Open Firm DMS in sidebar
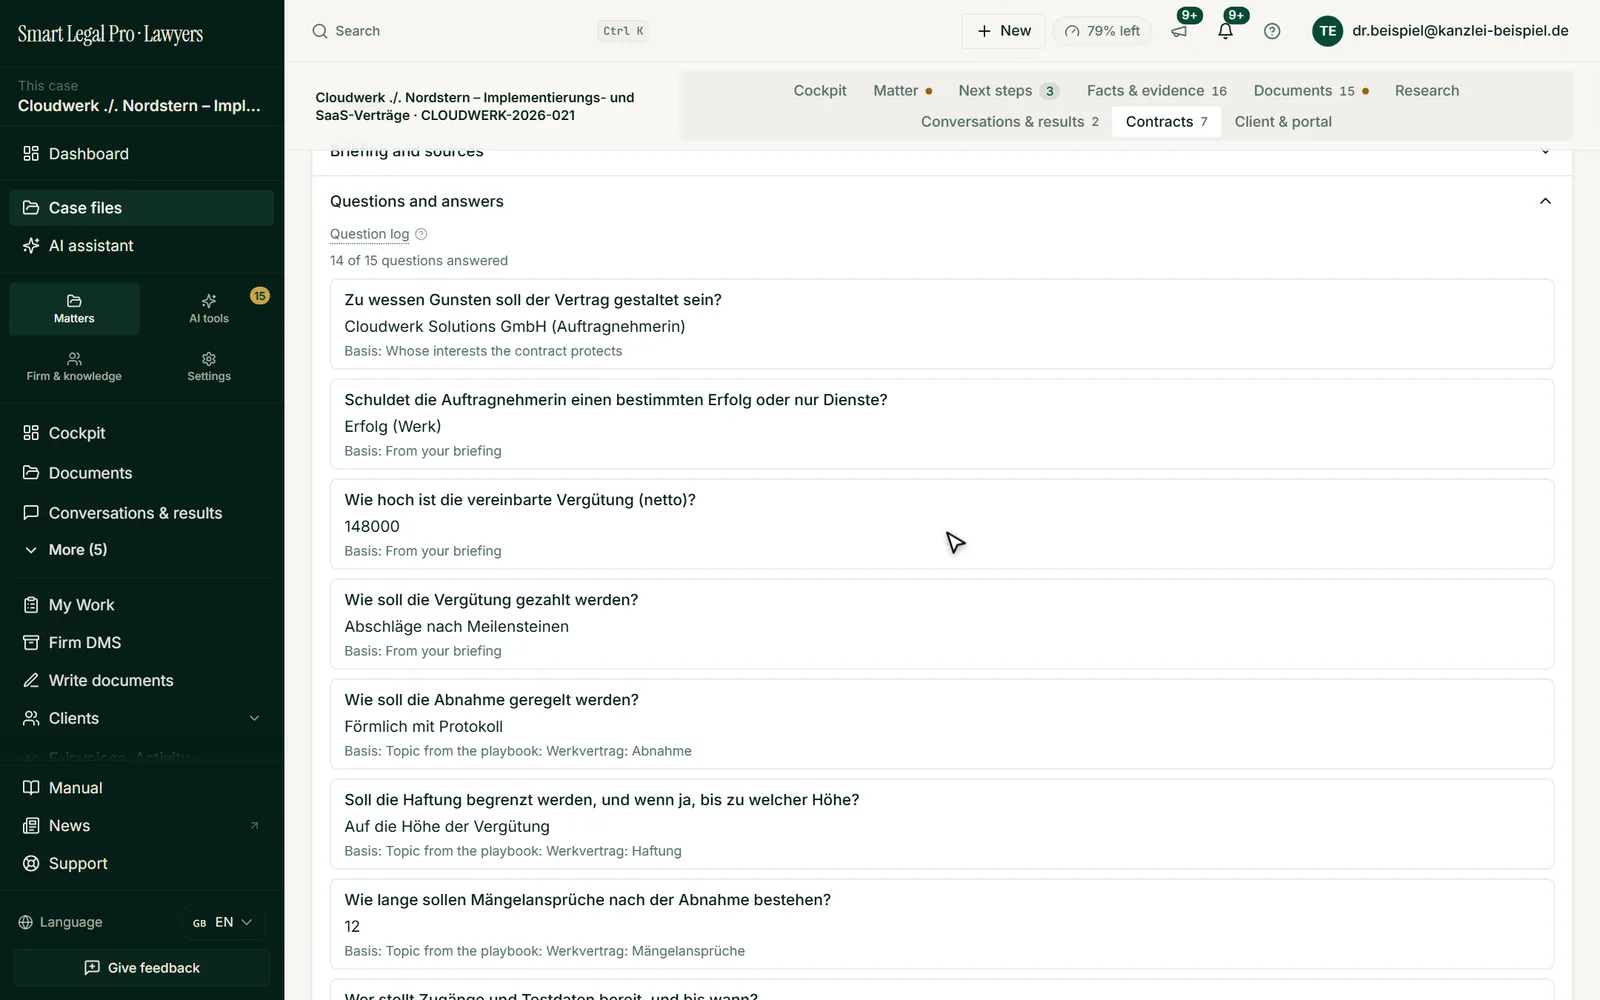Viewport: 1600px width, 1000px height. [141, 643]
